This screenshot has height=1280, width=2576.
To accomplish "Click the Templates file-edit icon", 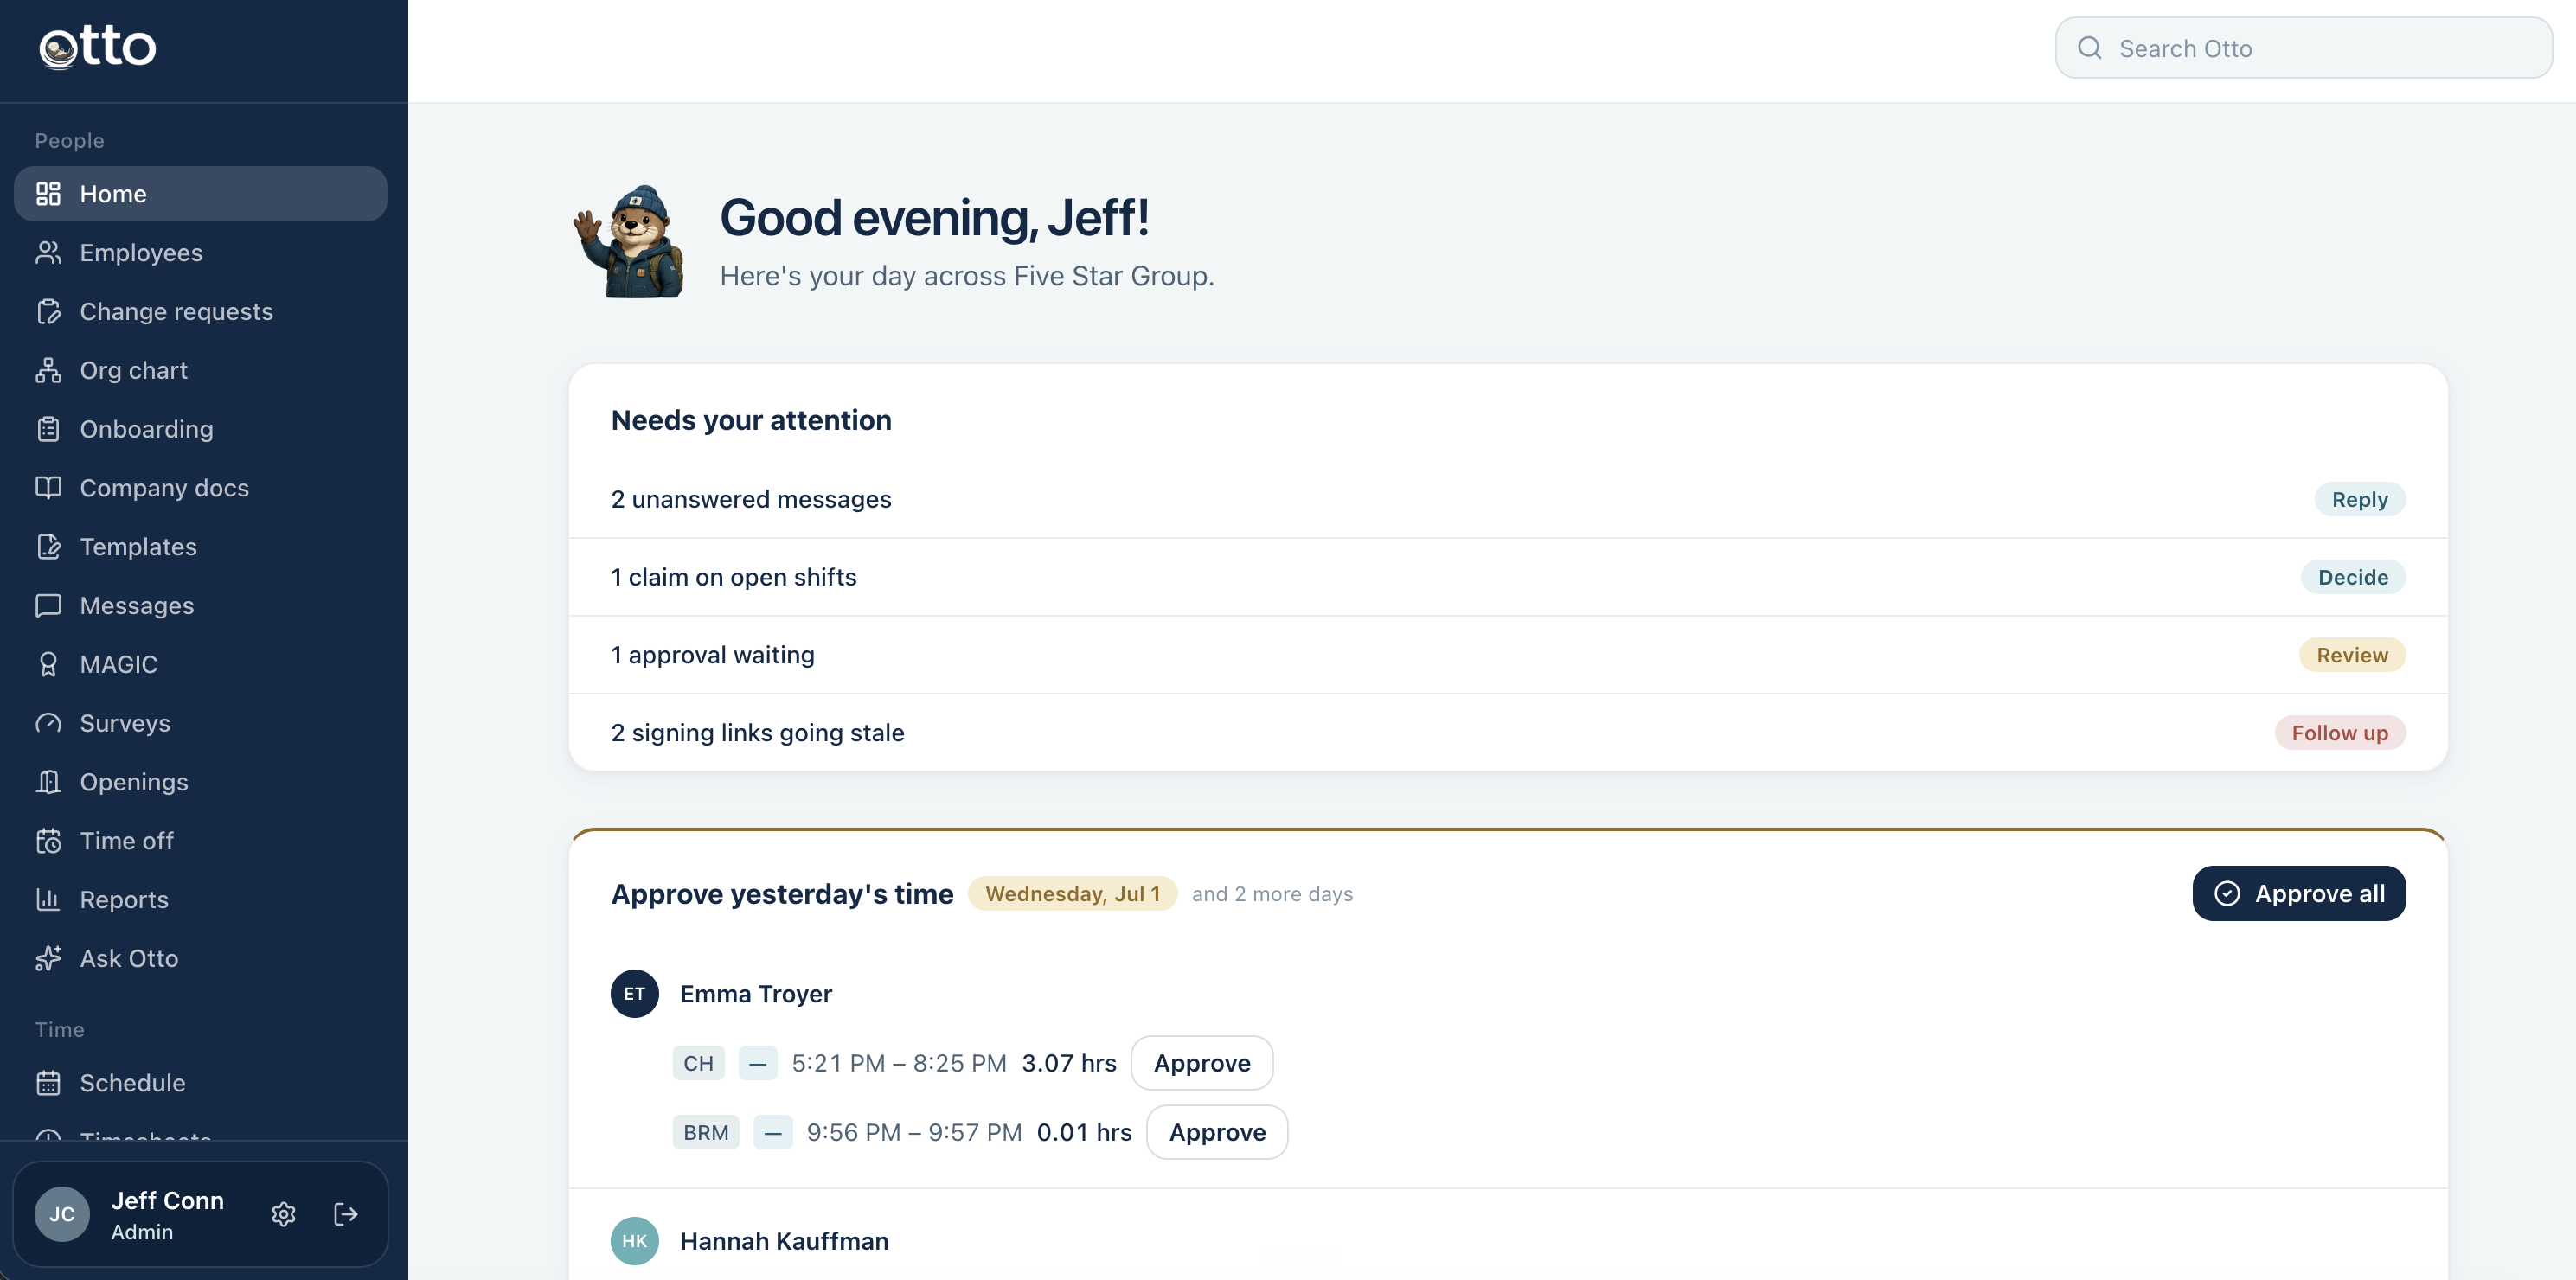I will (48, 547).
